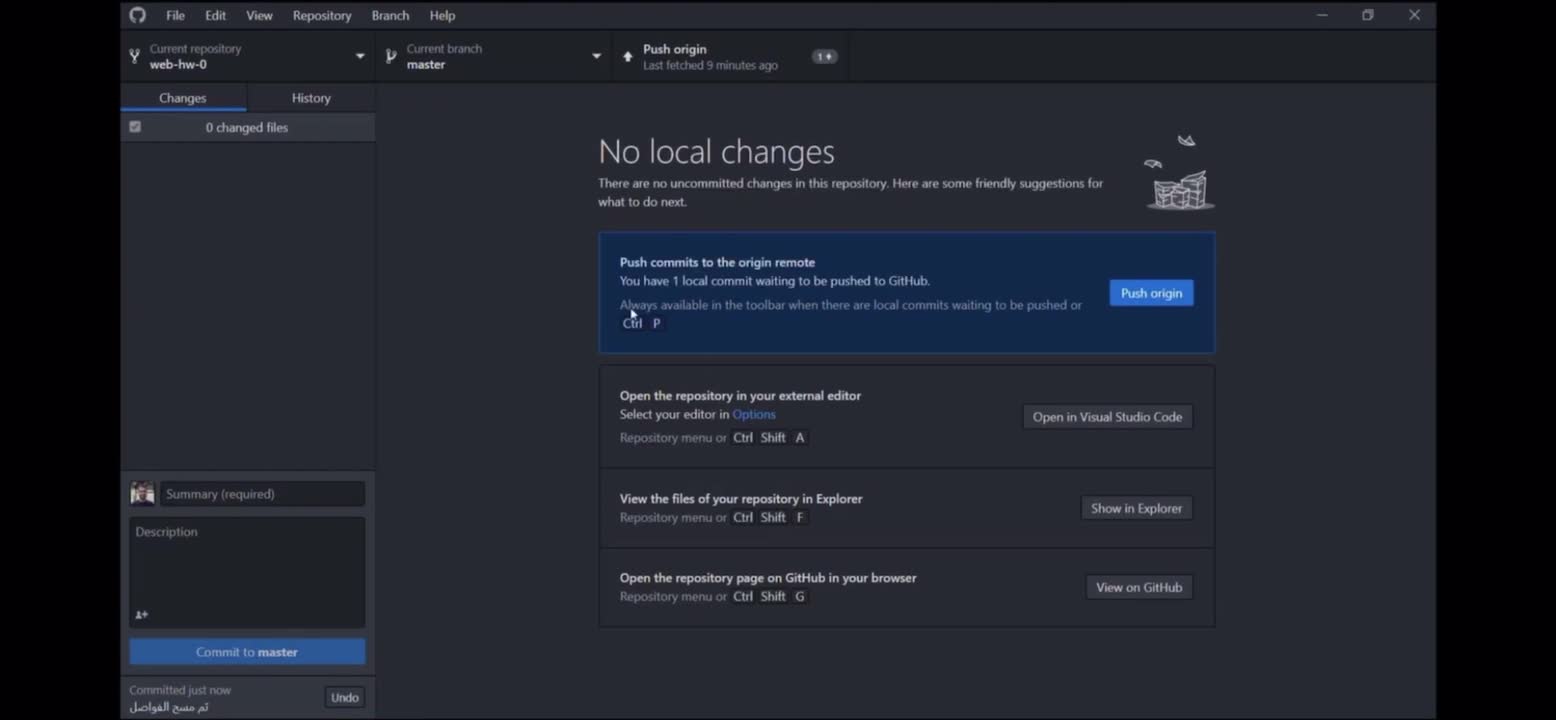Click the branch icon next to master

390,56
